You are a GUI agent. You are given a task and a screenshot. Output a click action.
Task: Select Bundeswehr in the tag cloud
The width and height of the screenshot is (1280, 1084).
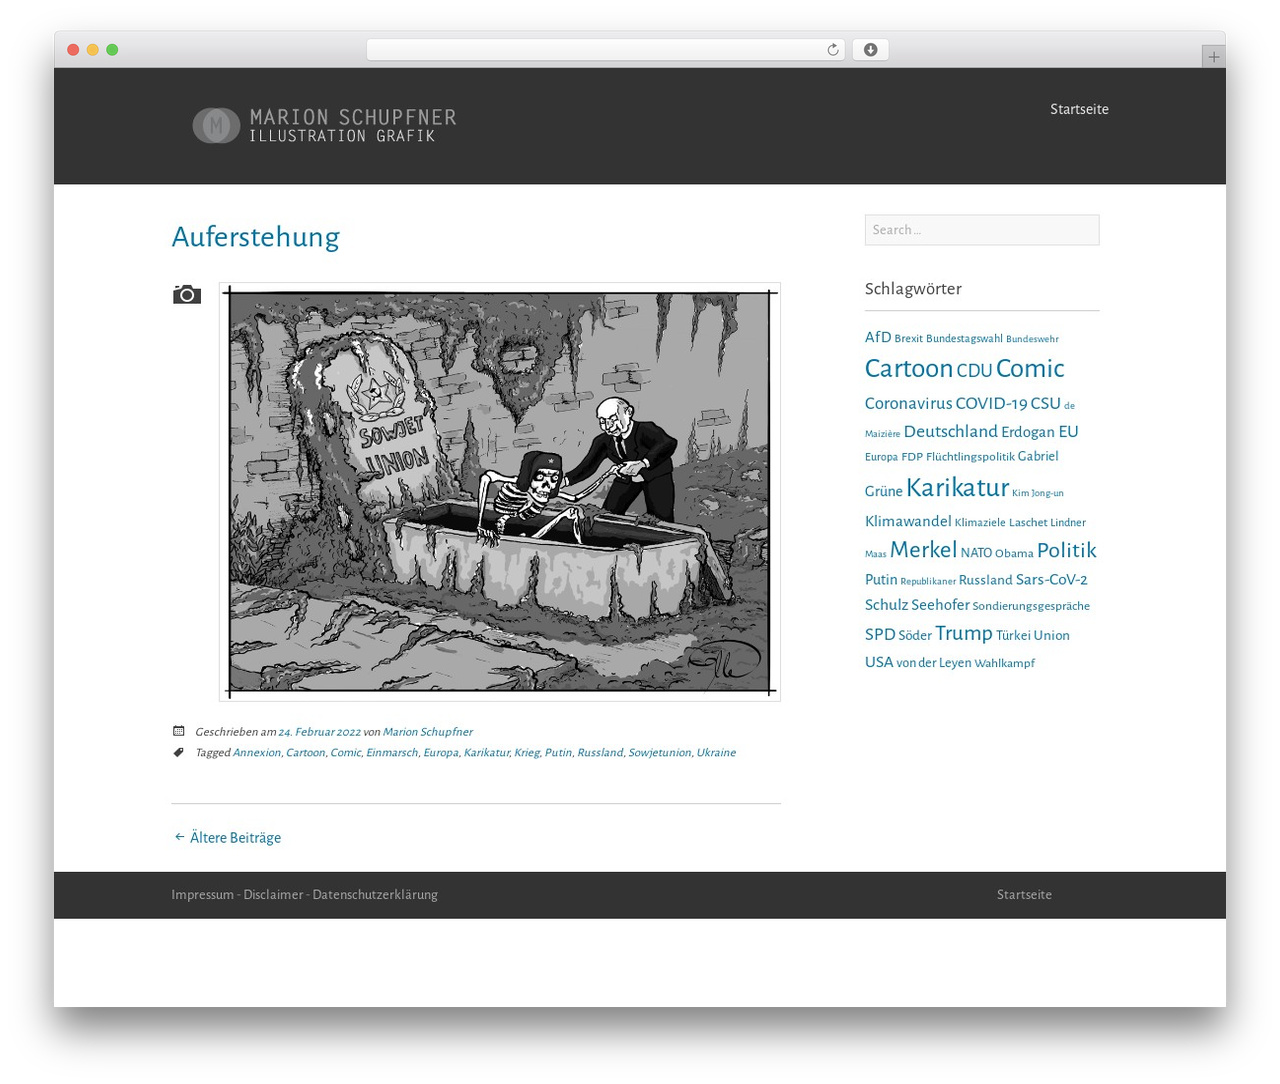tap(1032, 339)
